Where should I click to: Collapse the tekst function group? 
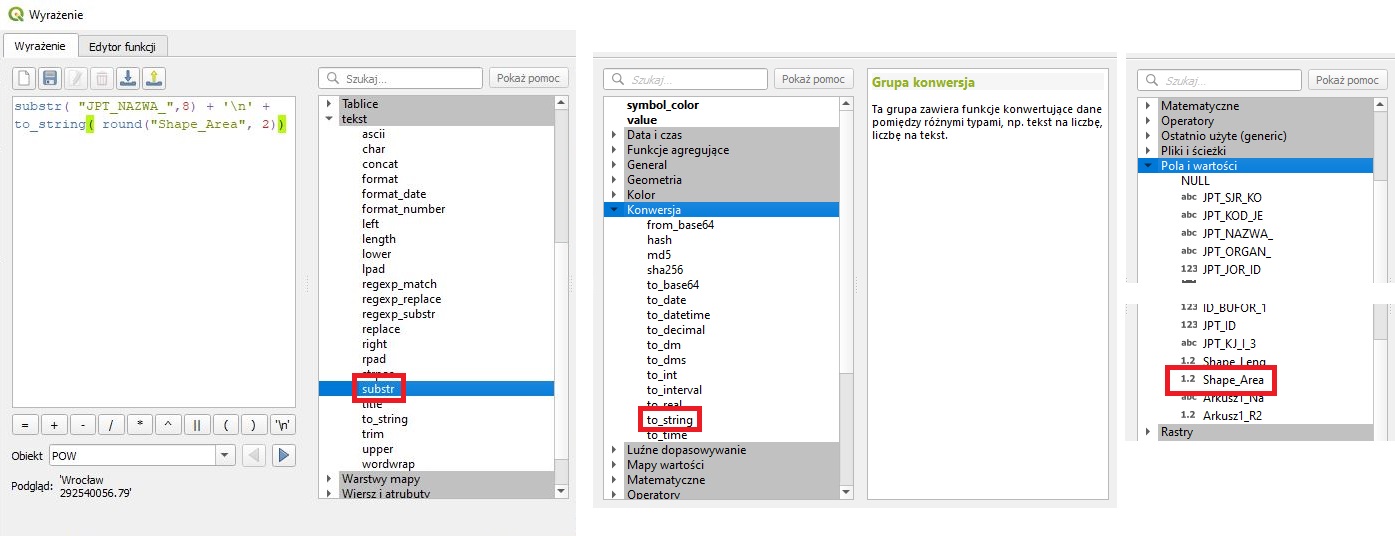coord(328,119)
